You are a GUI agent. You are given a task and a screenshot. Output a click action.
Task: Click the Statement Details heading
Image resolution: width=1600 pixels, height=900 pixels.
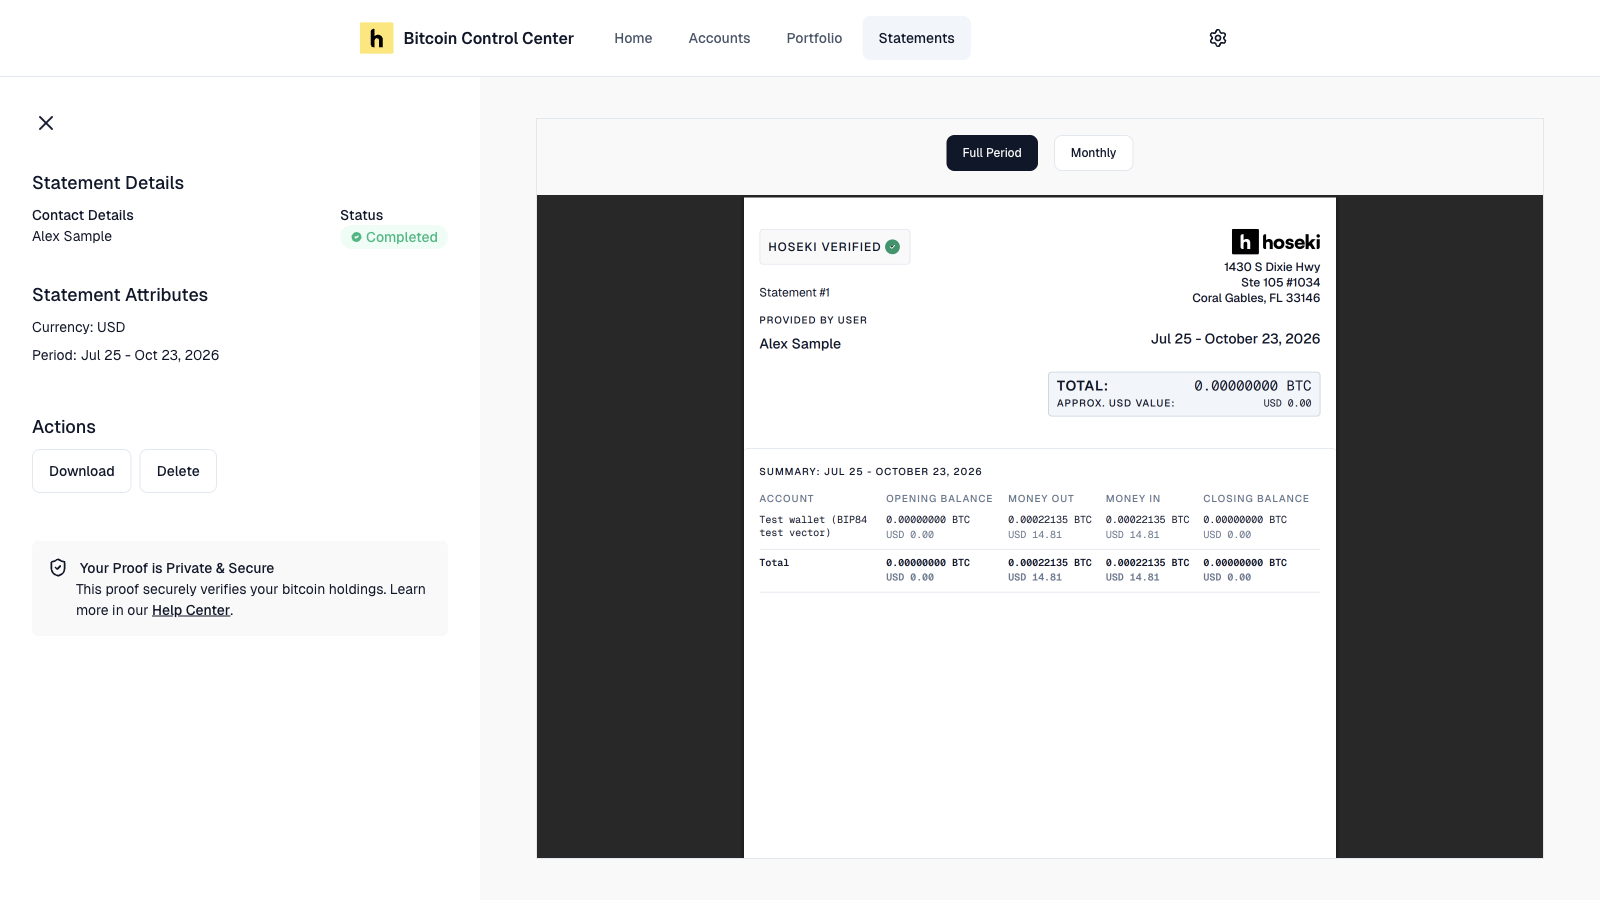pyautogui.click(x=108, y=183)
